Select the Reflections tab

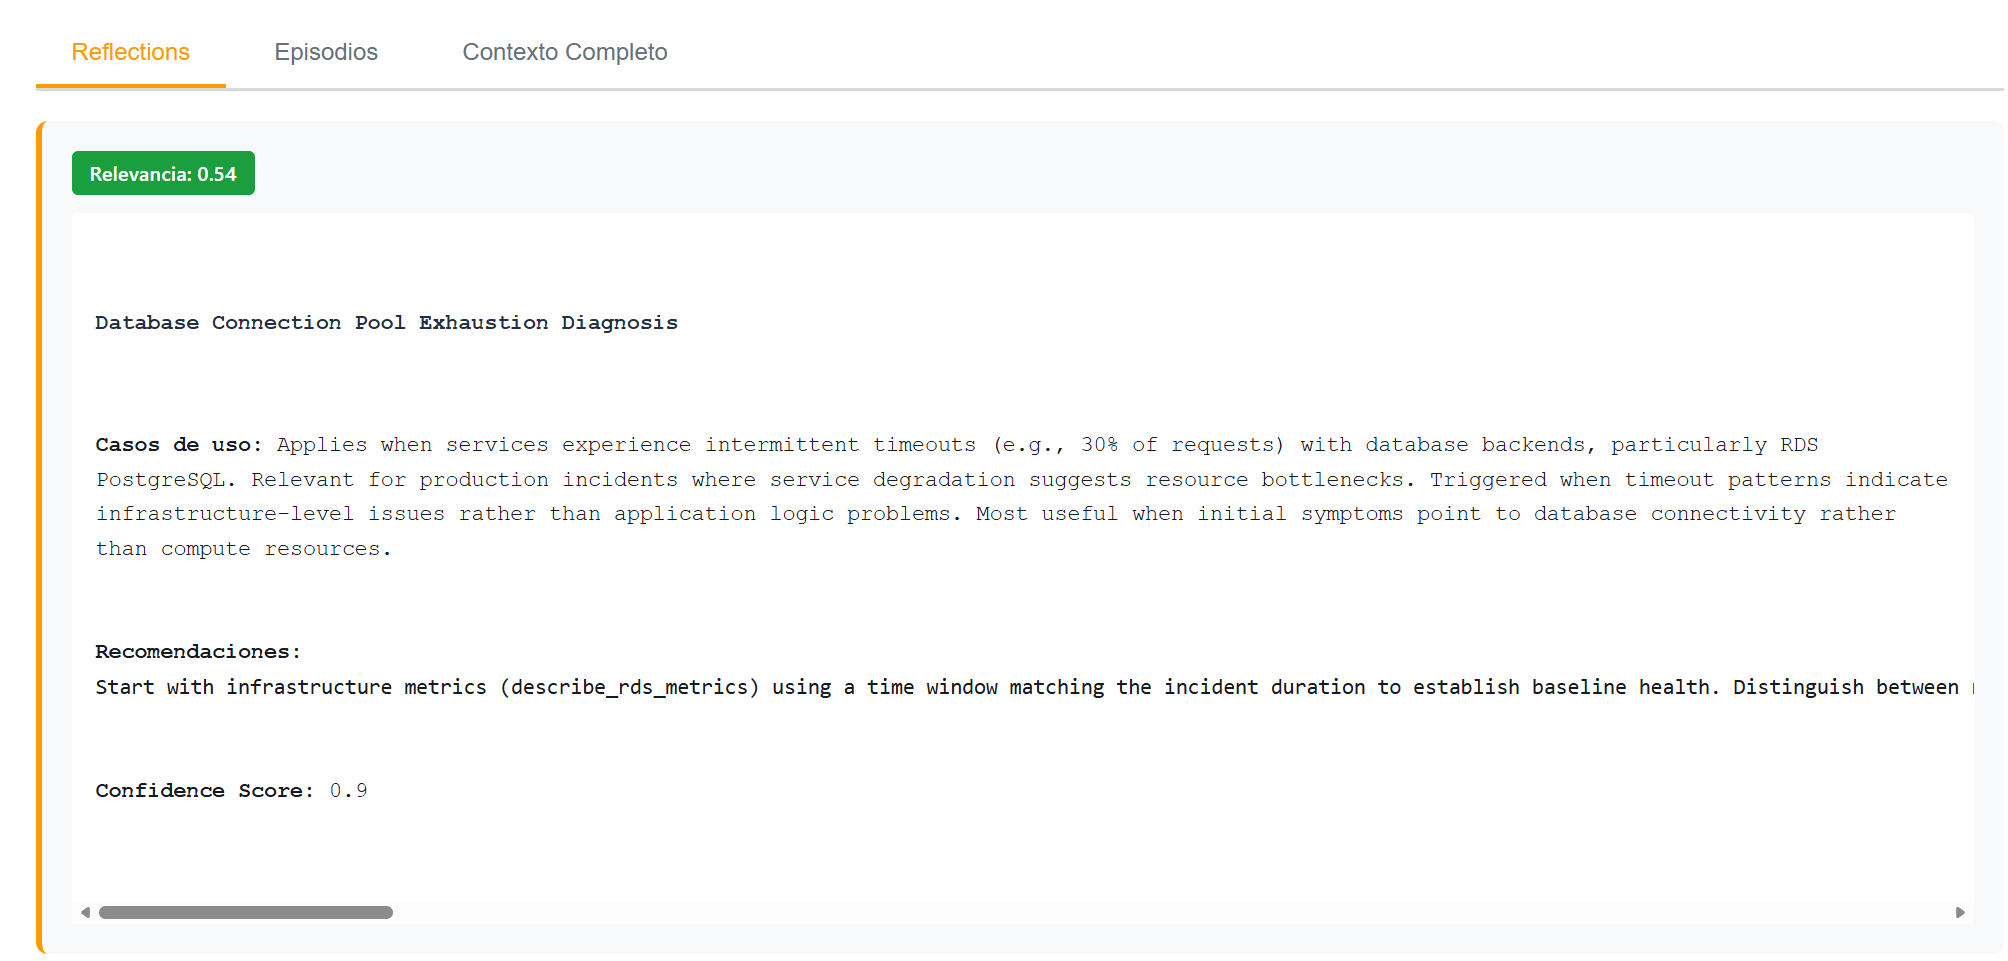pyautogui.click(x=130, y=52)
